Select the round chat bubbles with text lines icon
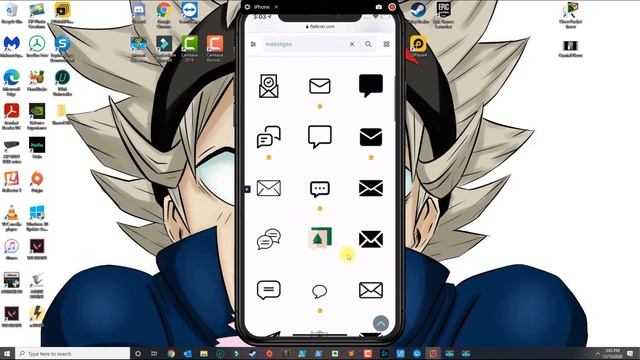This screenshot has width=640, height=360. 269,239
